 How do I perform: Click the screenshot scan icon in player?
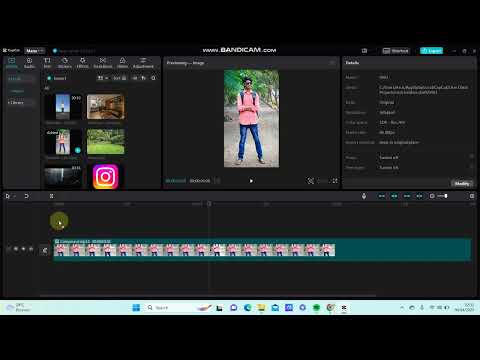(311, 181)
